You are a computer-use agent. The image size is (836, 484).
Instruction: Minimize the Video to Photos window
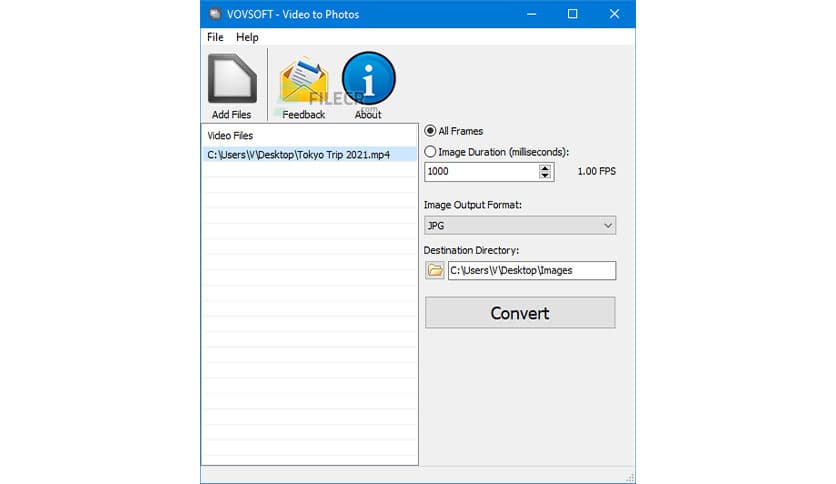(x=531, y=14)
